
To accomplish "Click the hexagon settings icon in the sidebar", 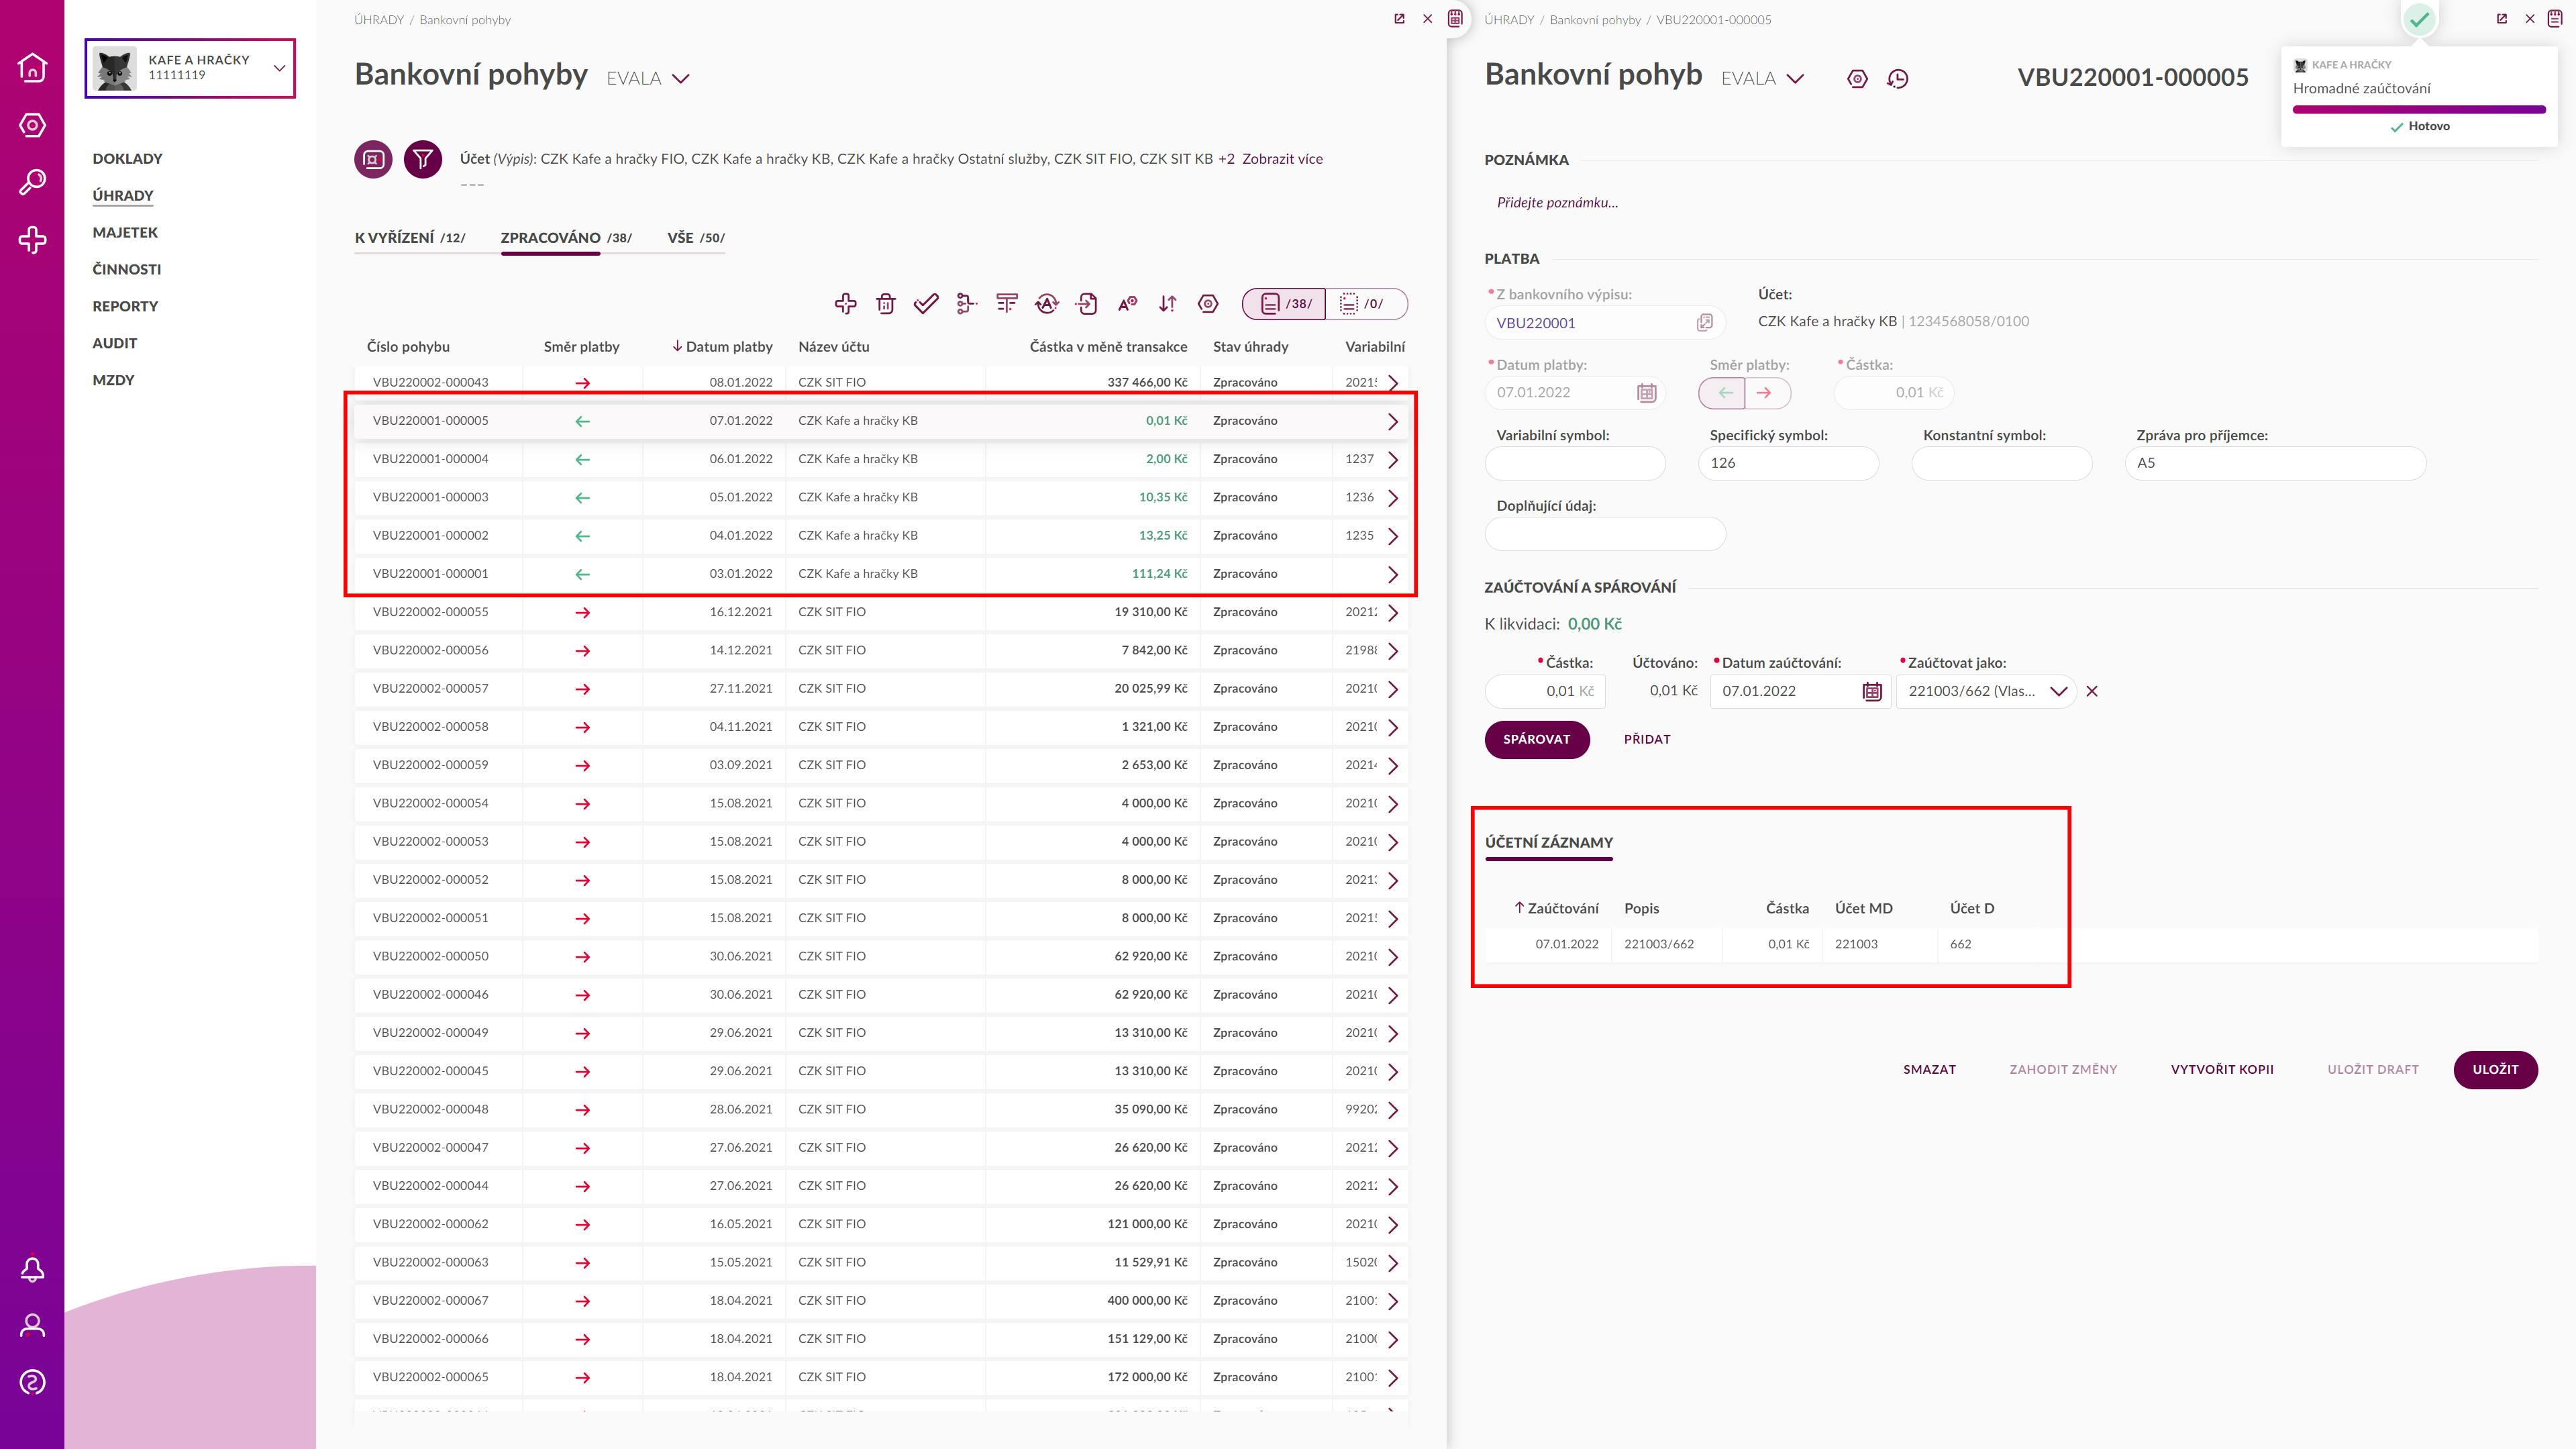I will click(32, 125).
